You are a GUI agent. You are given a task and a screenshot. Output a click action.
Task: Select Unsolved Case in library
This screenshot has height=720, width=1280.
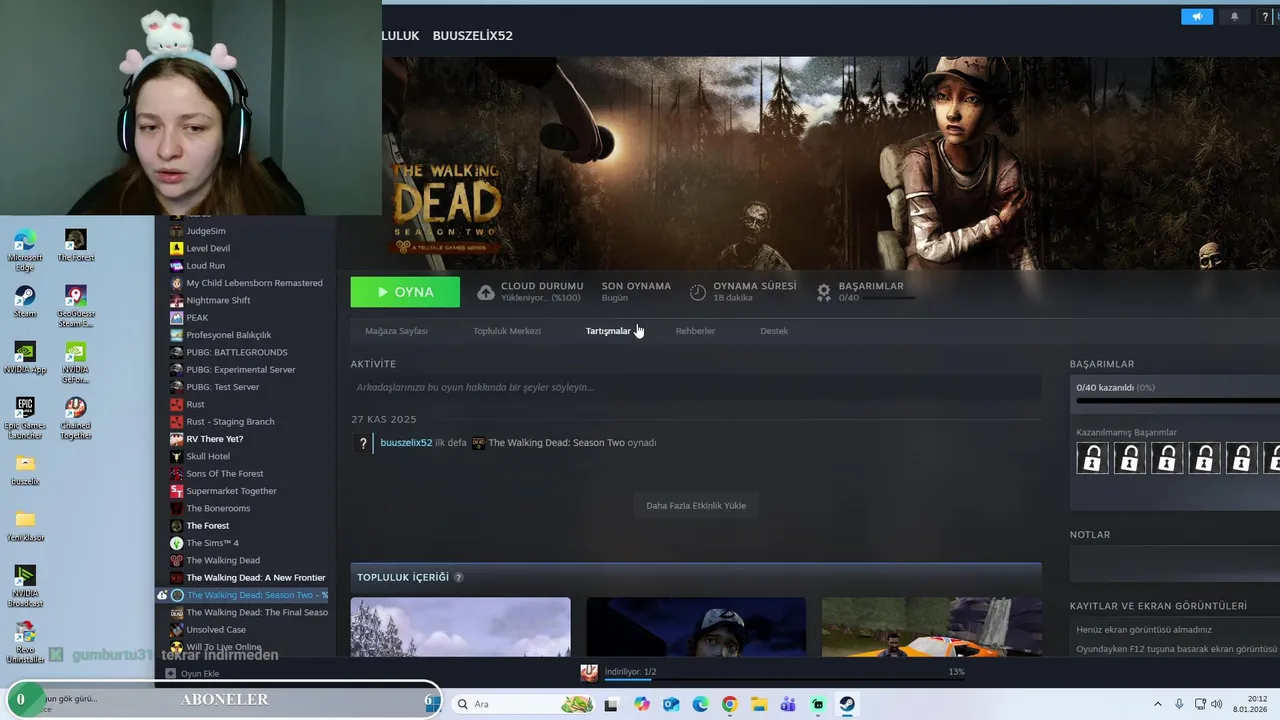tap(216, 630)
